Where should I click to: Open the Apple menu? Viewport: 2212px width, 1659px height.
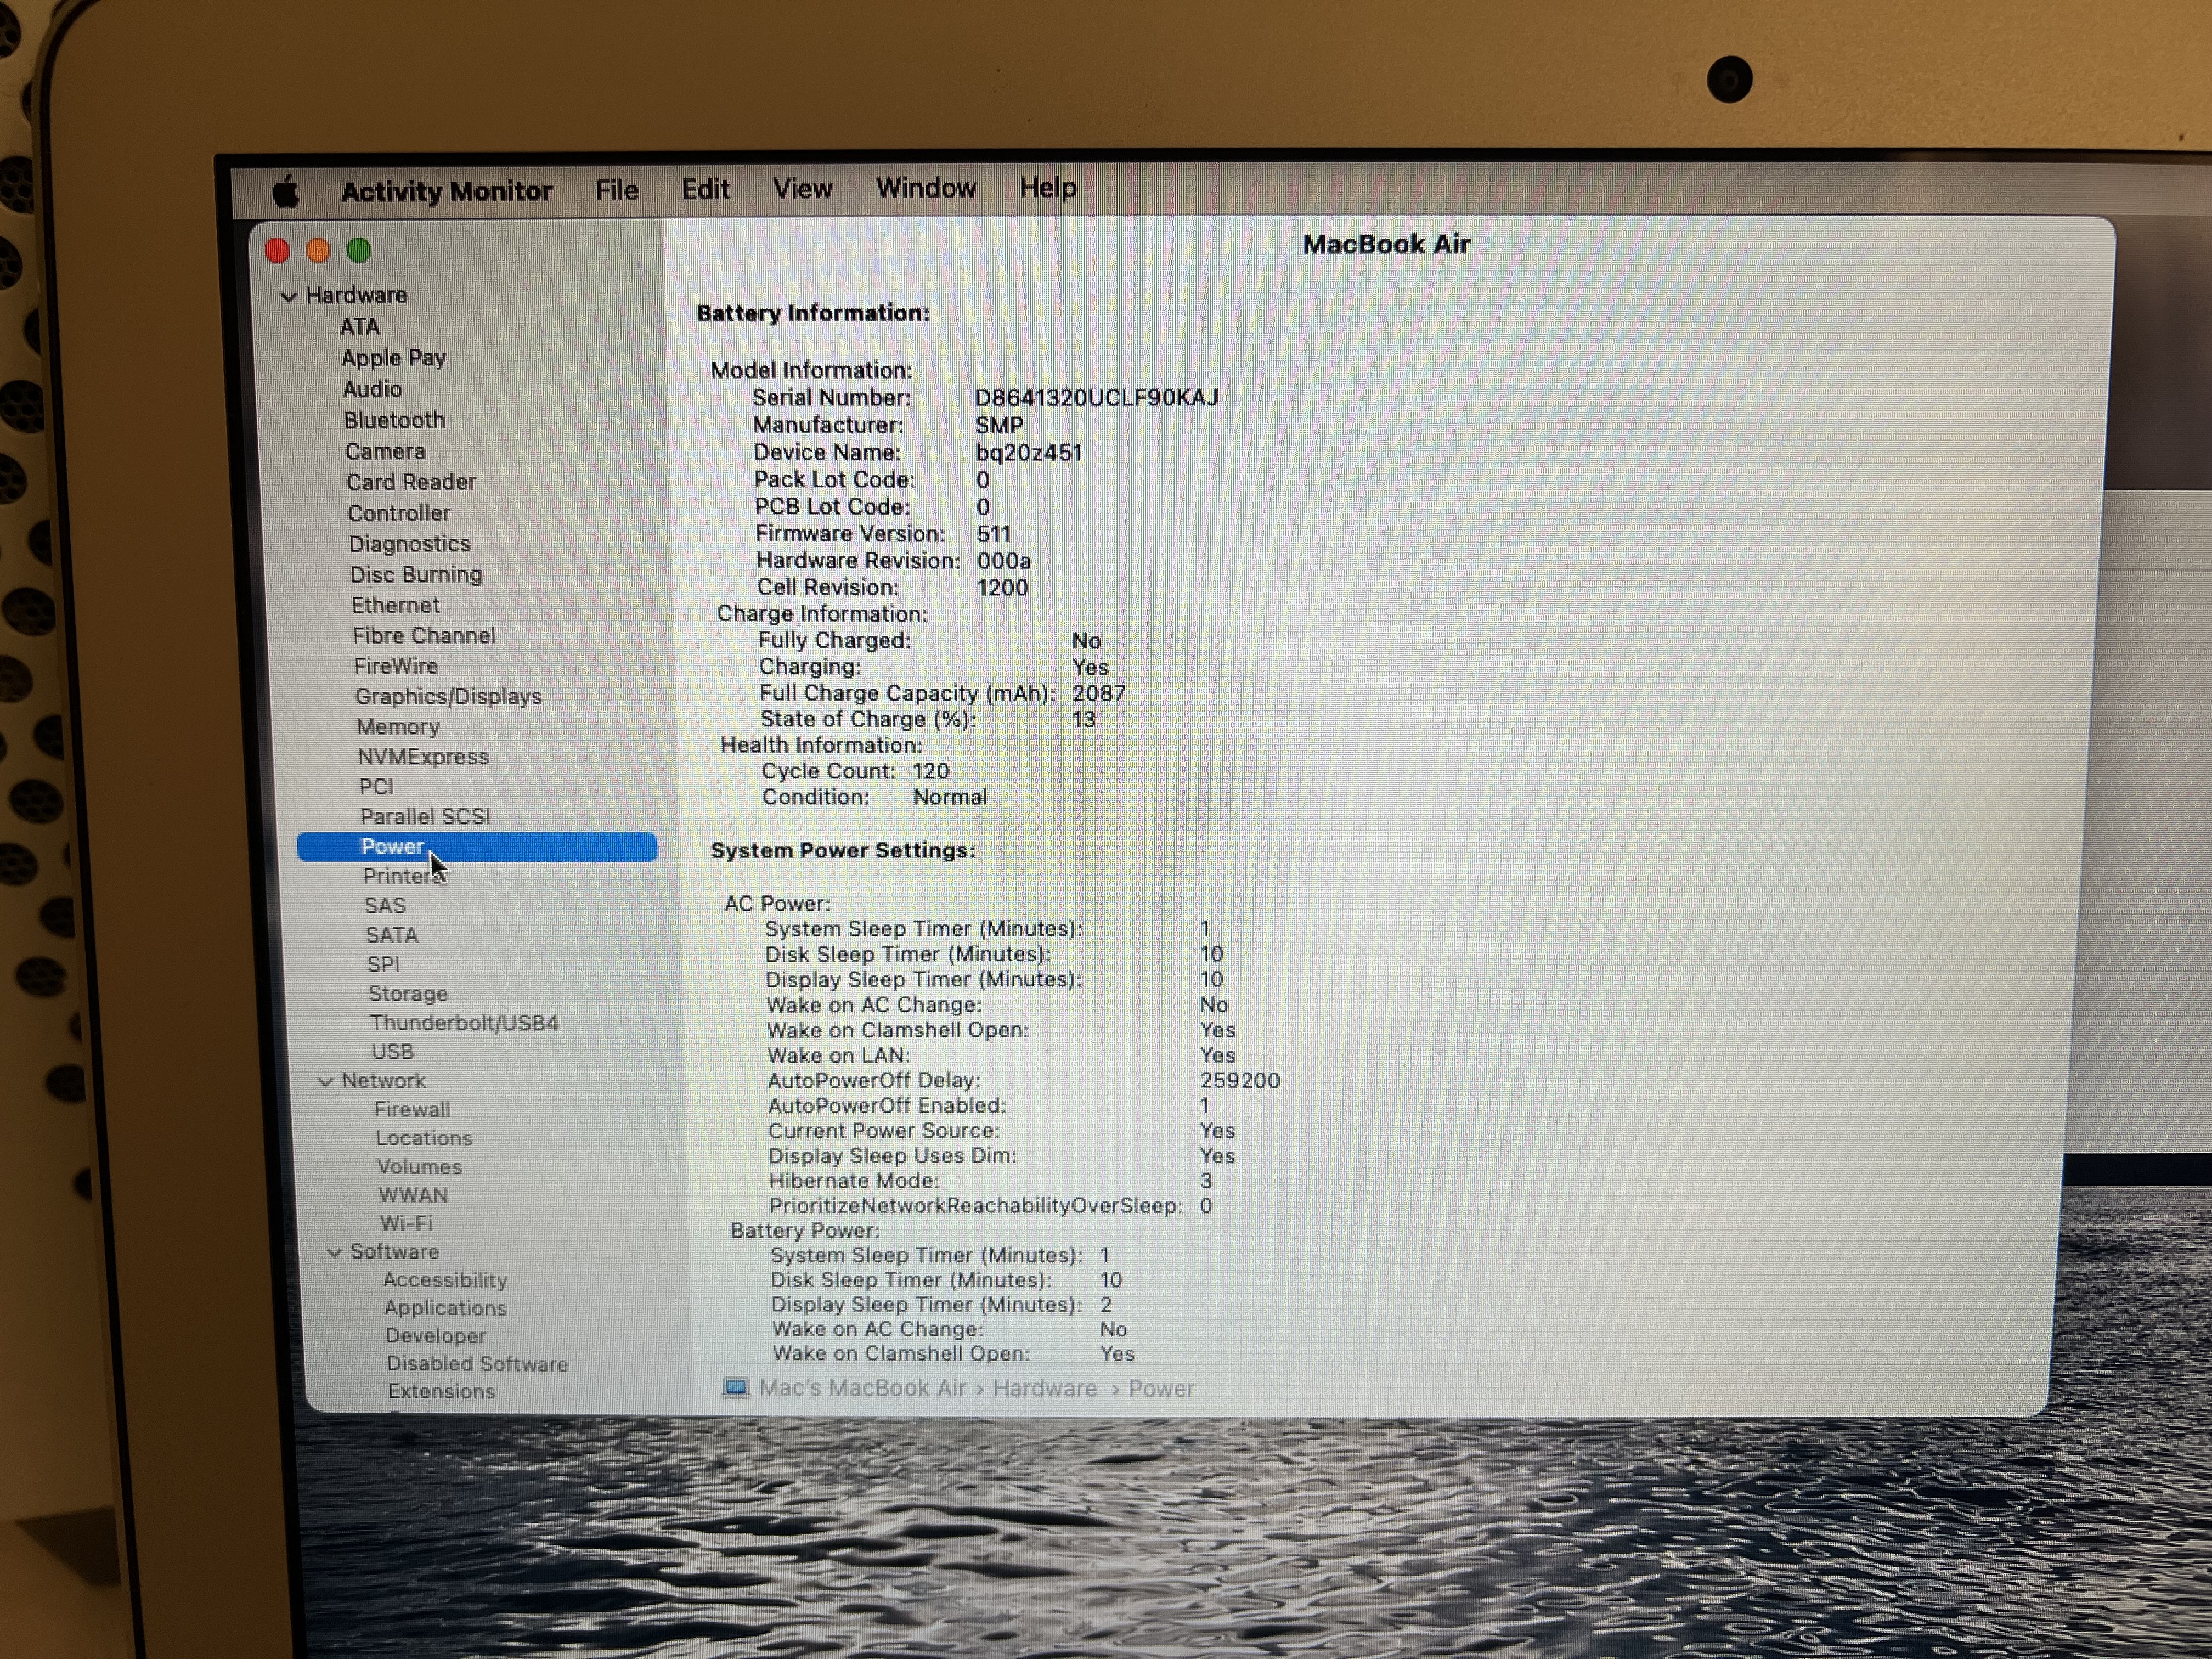tap(285, 191)
